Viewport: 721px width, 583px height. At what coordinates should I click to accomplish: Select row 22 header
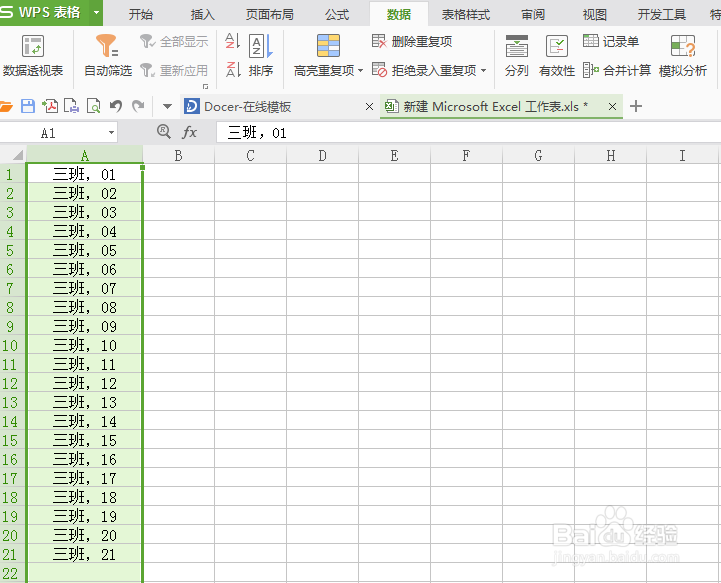pyautogui.click(x=12, y=573)
